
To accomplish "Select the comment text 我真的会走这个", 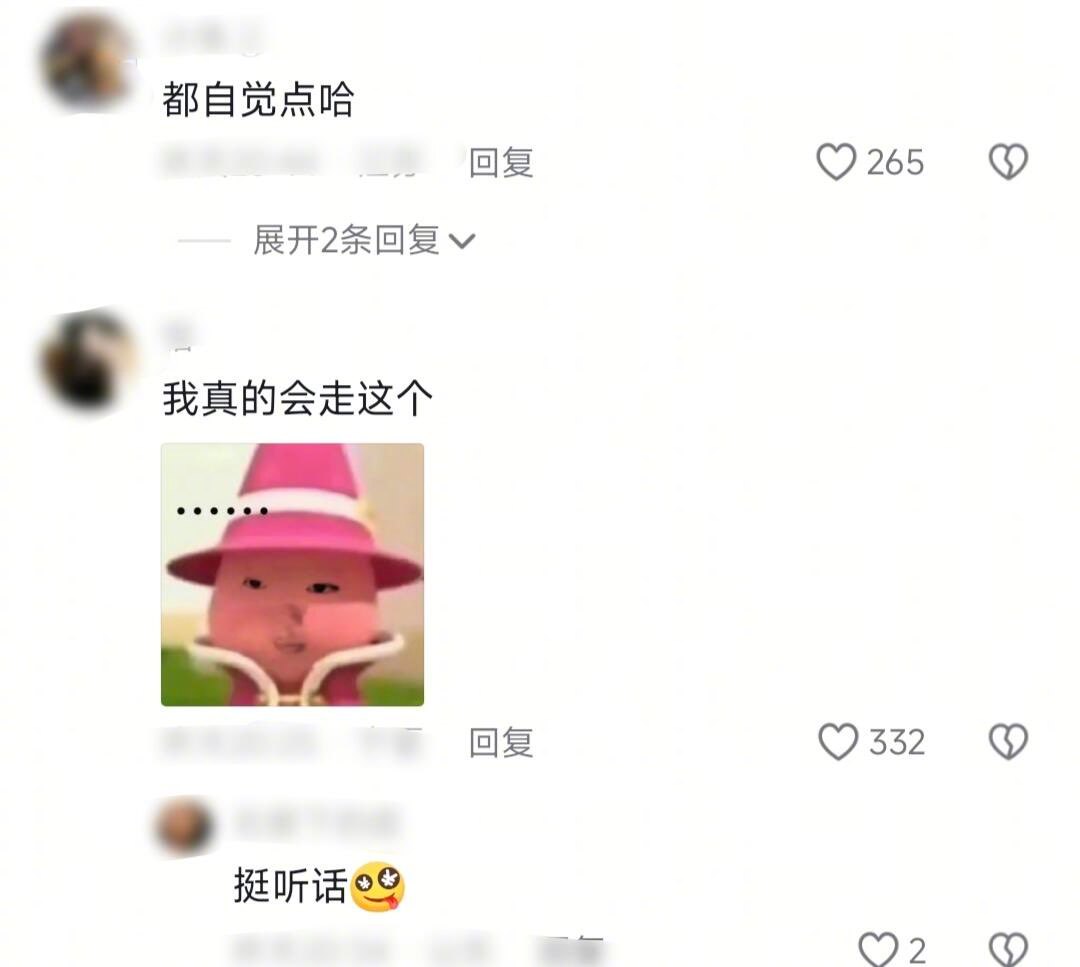I will [298, 398].
